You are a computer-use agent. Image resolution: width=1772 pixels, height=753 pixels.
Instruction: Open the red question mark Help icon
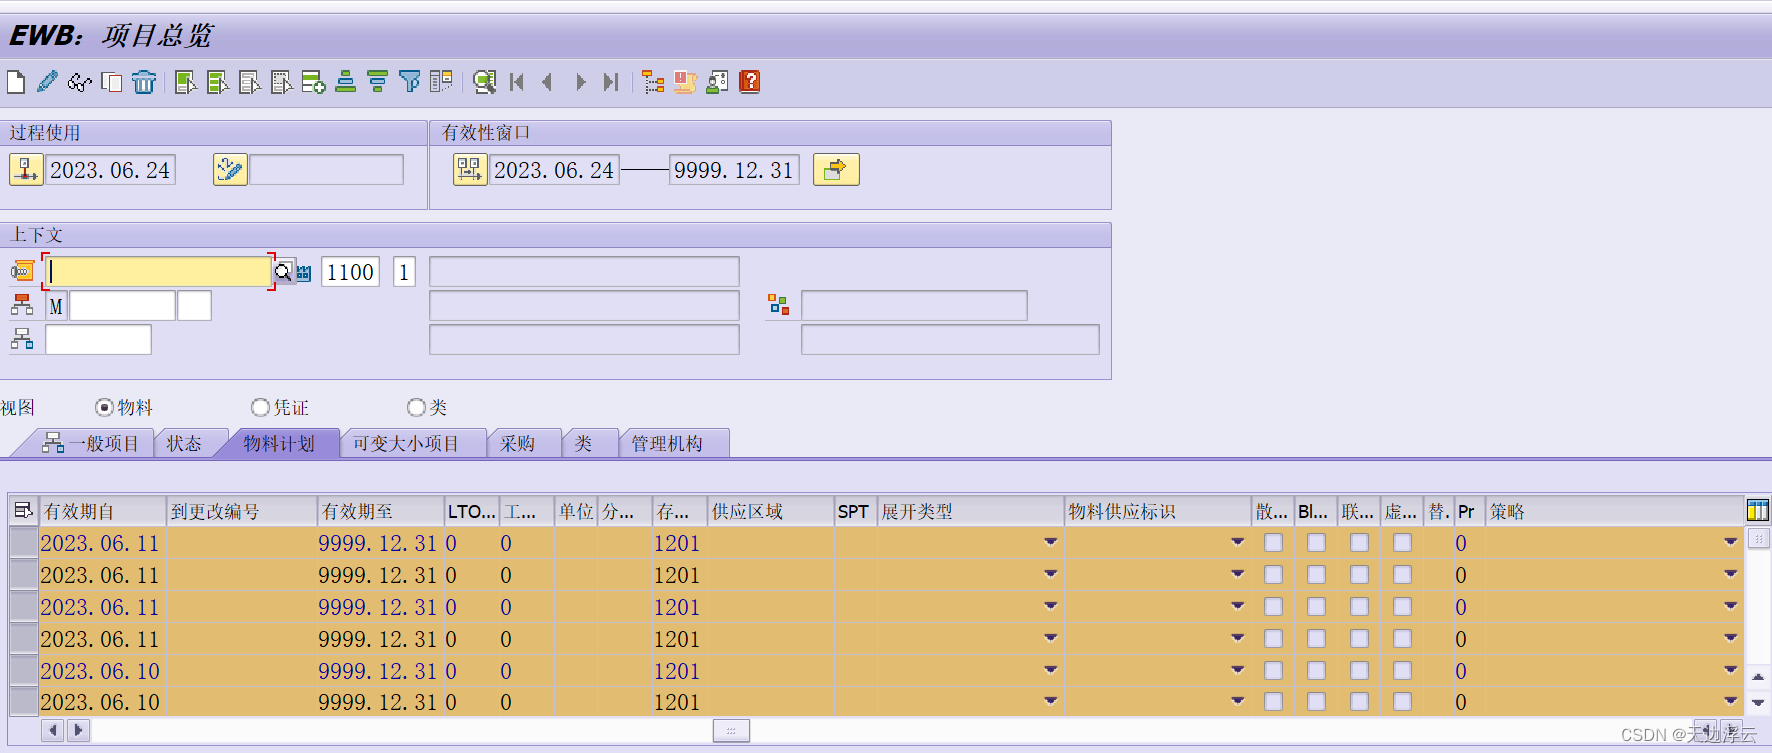click(x=750, y=82)
